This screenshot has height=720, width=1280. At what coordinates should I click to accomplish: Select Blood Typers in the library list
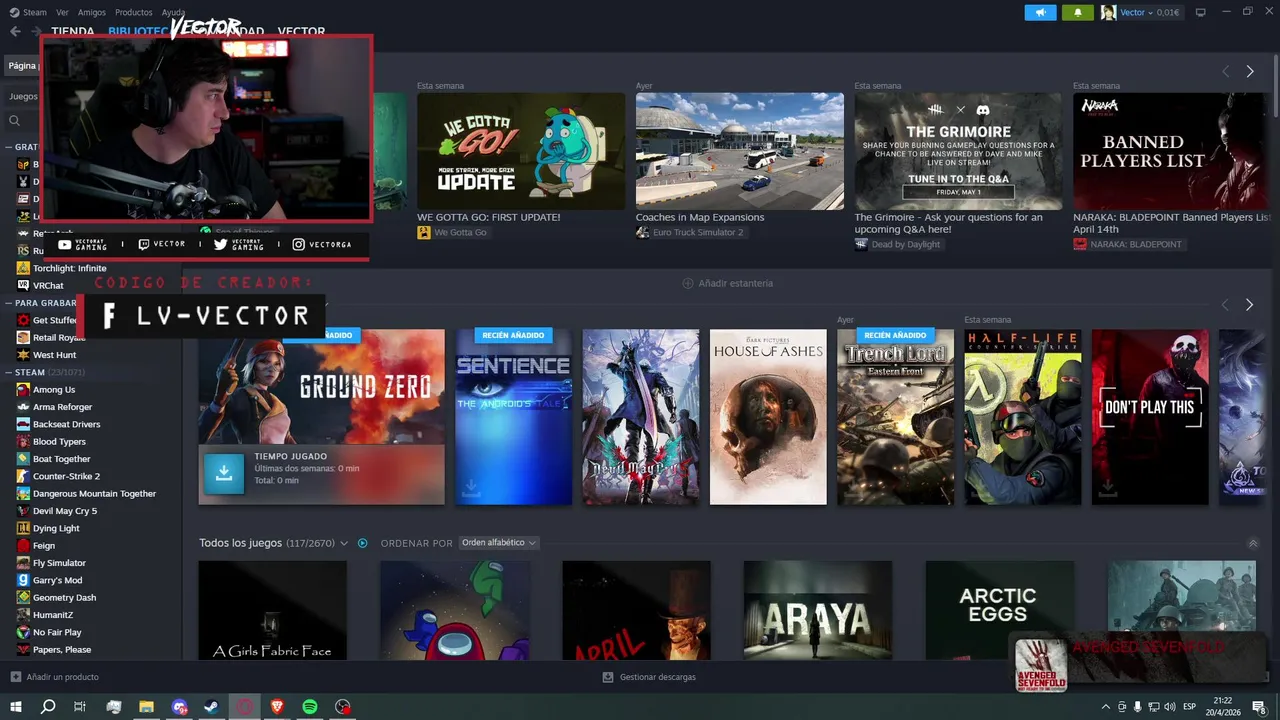click(x=59, y=442)
